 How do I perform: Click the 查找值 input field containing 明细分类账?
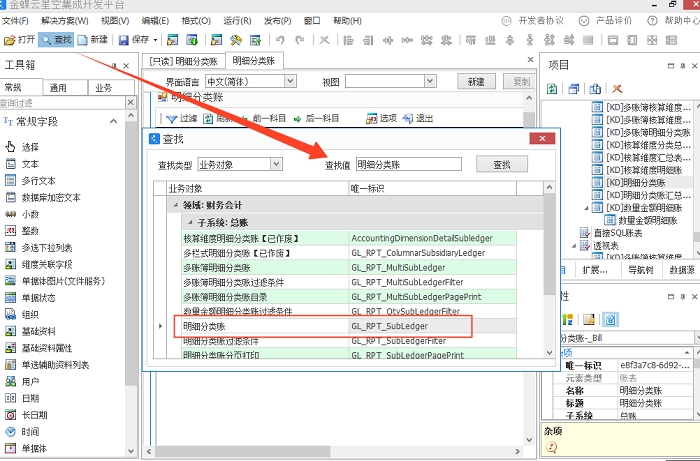point(410,164)
